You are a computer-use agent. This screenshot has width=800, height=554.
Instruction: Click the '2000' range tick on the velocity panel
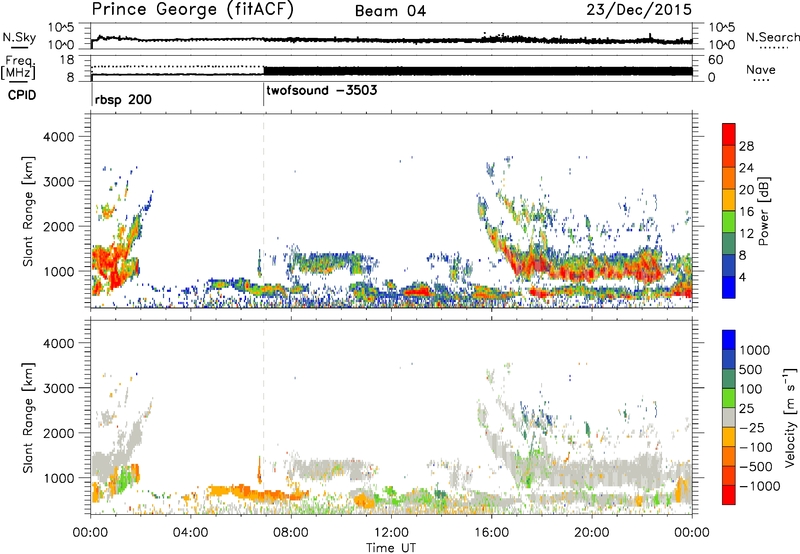click(x=58, y=433)
